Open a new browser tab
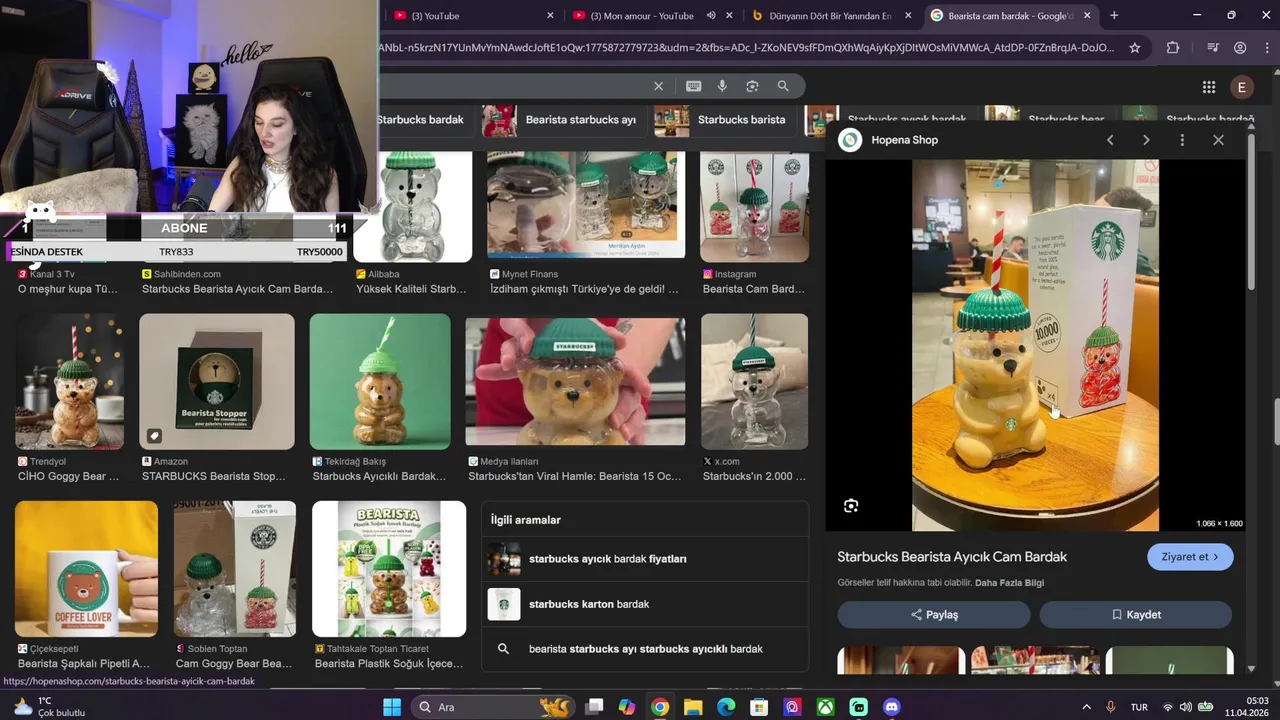Viewport: 1280px width, 720px height. pos(1114,15)
